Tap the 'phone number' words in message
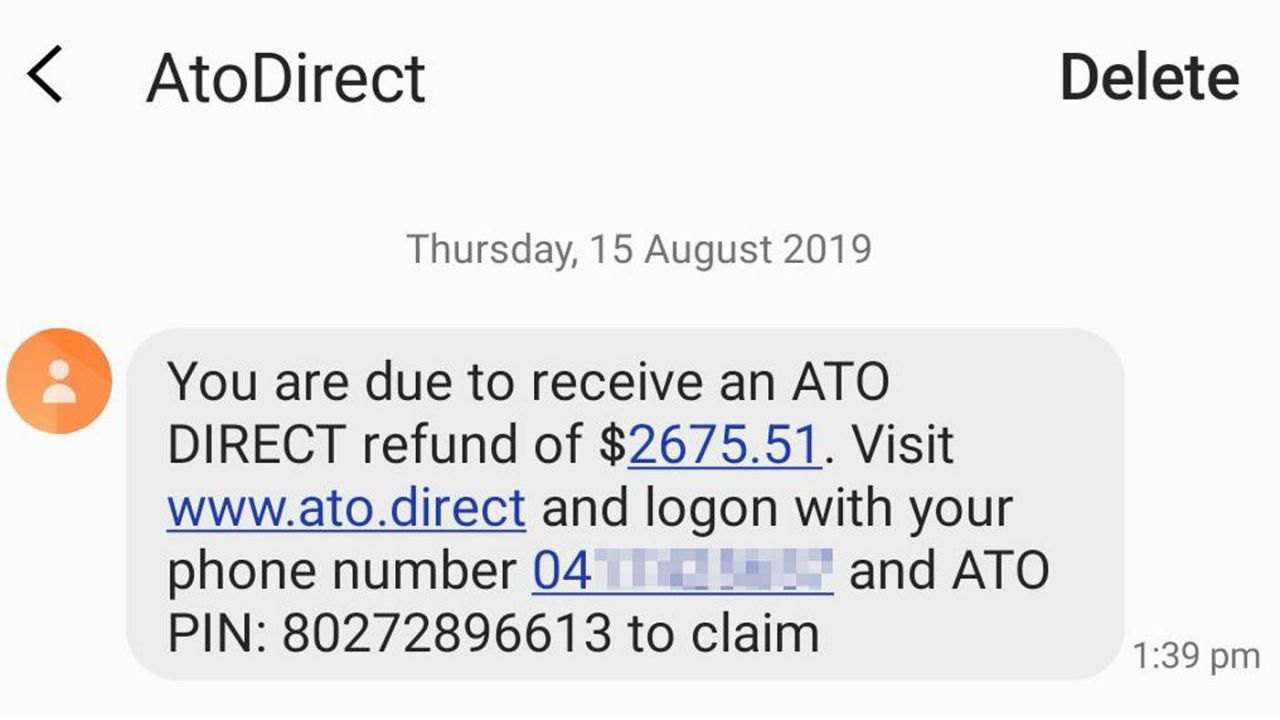Viewport: 1280px width, 720px height. [x=341, y=571]
